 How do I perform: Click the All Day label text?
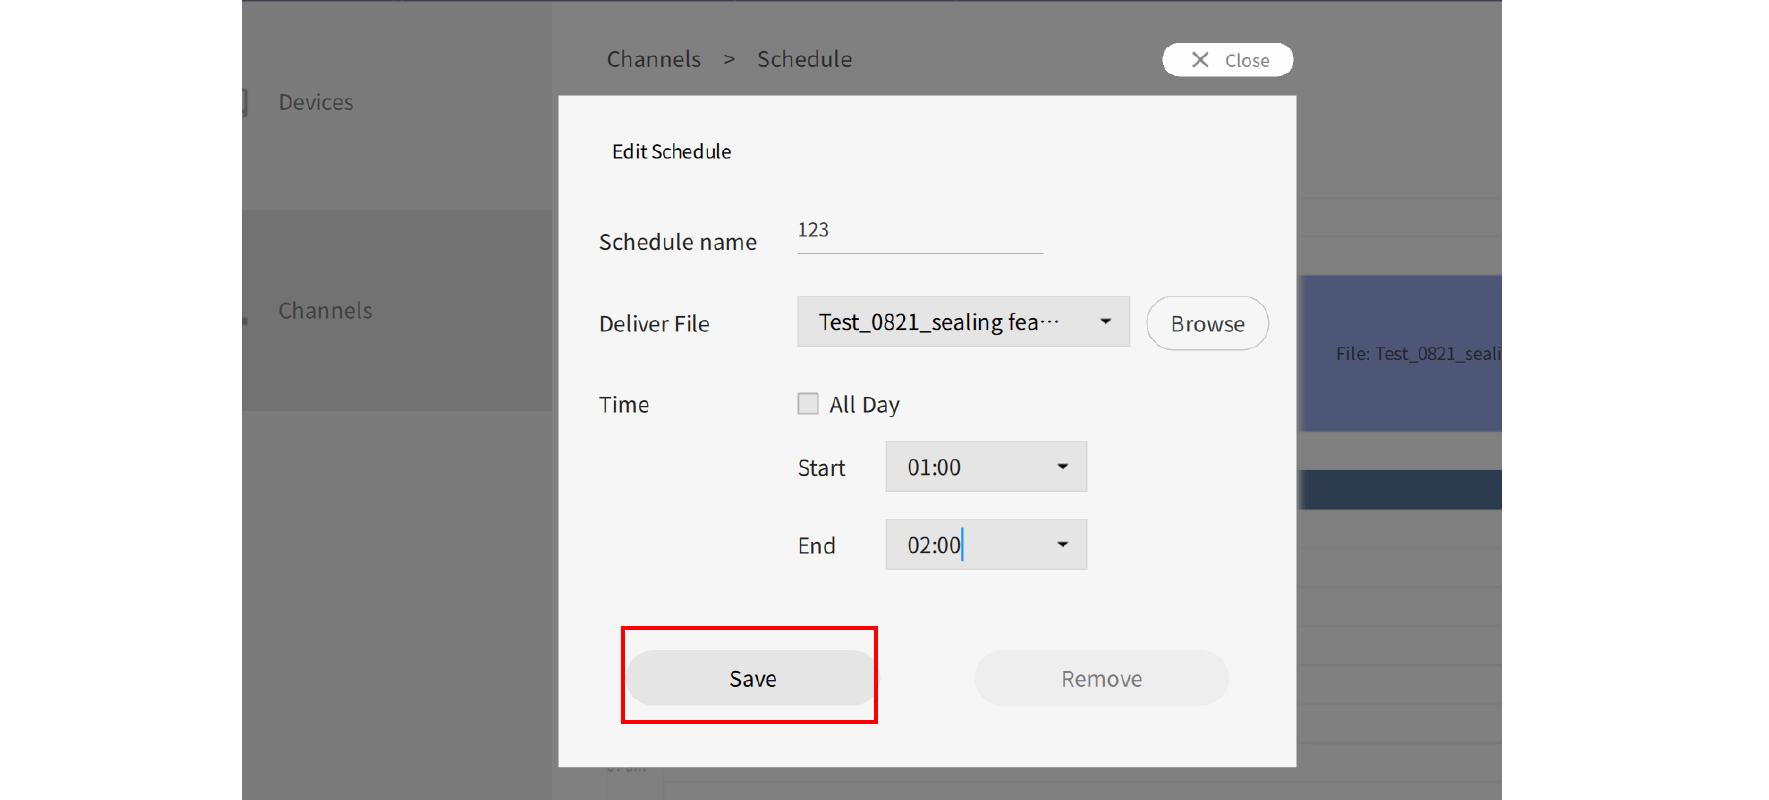click(x=864, y=405)
